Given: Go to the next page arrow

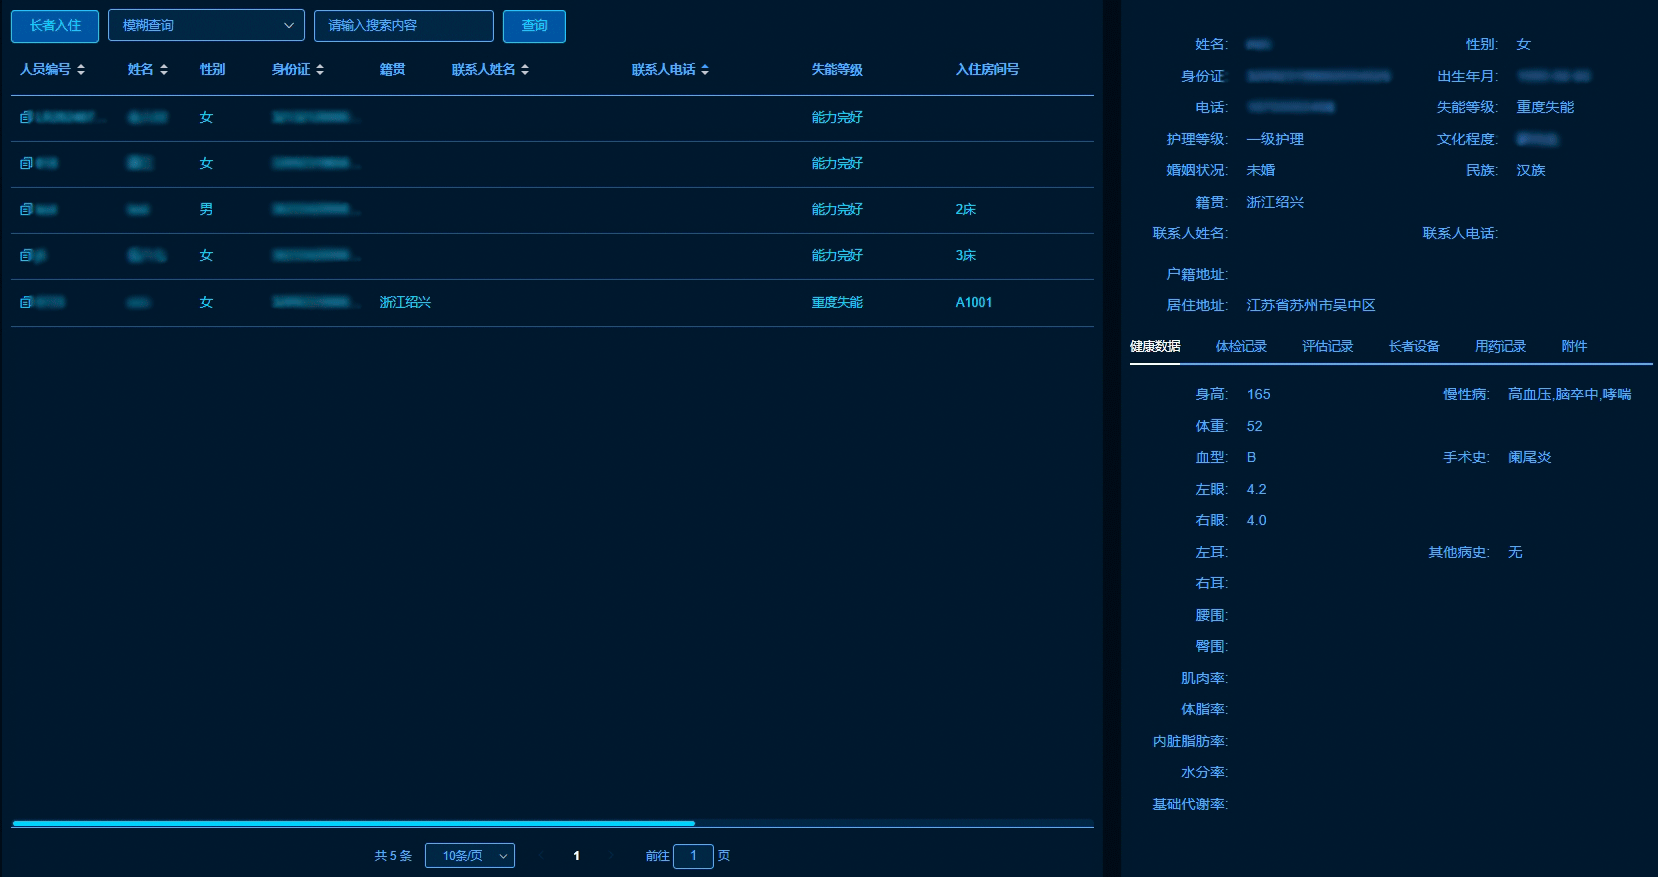Looking at the screenshot, I should (x=611, y=856).
